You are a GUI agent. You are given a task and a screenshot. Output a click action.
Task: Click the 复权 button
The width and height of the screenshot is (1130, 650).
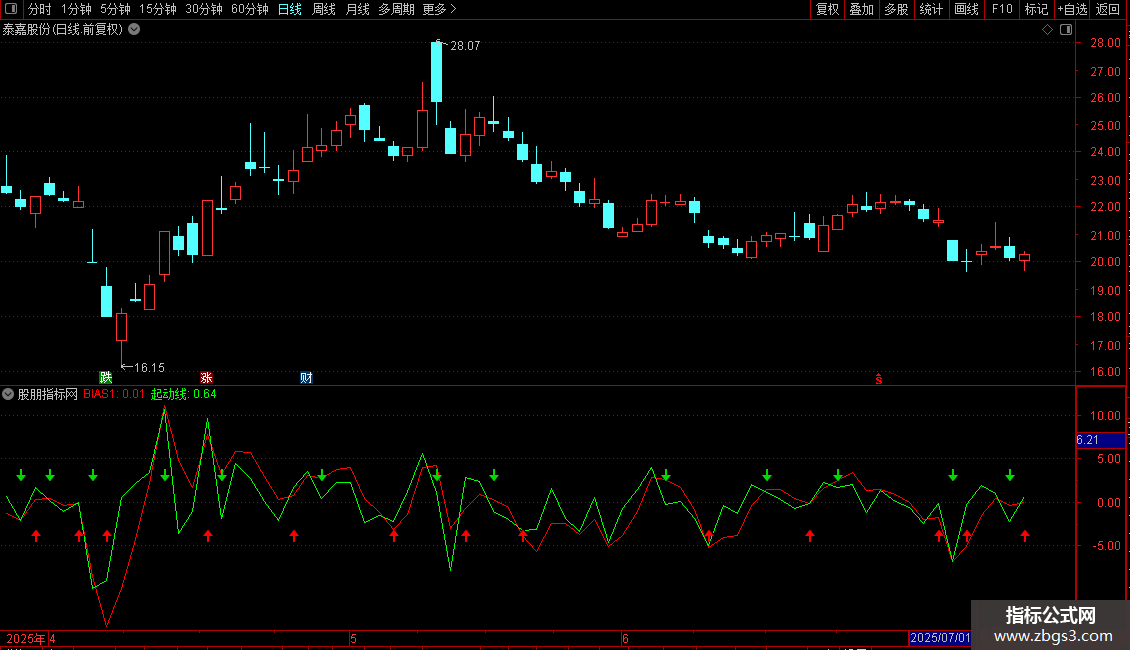[x=827, y=9]
